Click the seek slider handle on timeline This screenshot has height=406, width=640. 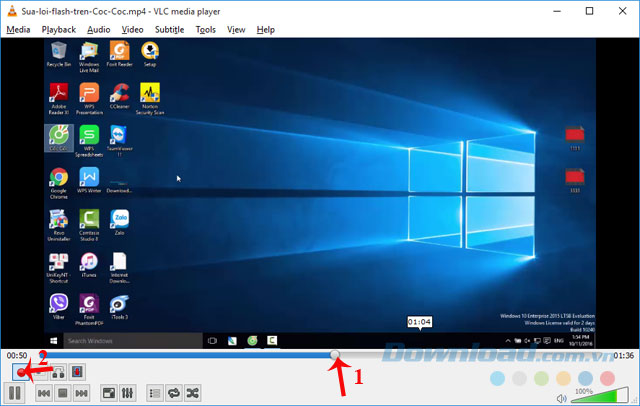(x=334, y=355)
